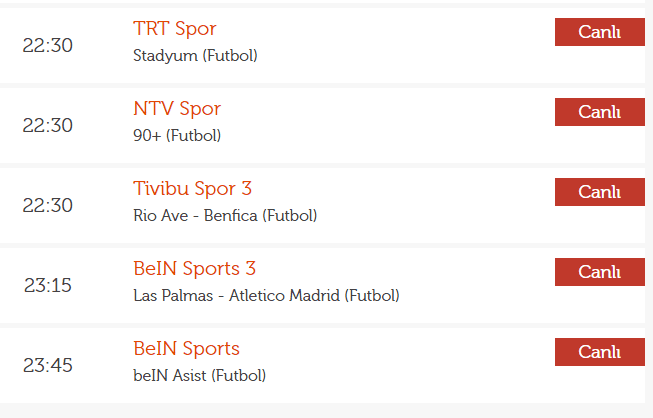Select the Rio Ave - Benfica match entry
The image size is (653, 418).
pyautogui.click(x=225, y=216)
